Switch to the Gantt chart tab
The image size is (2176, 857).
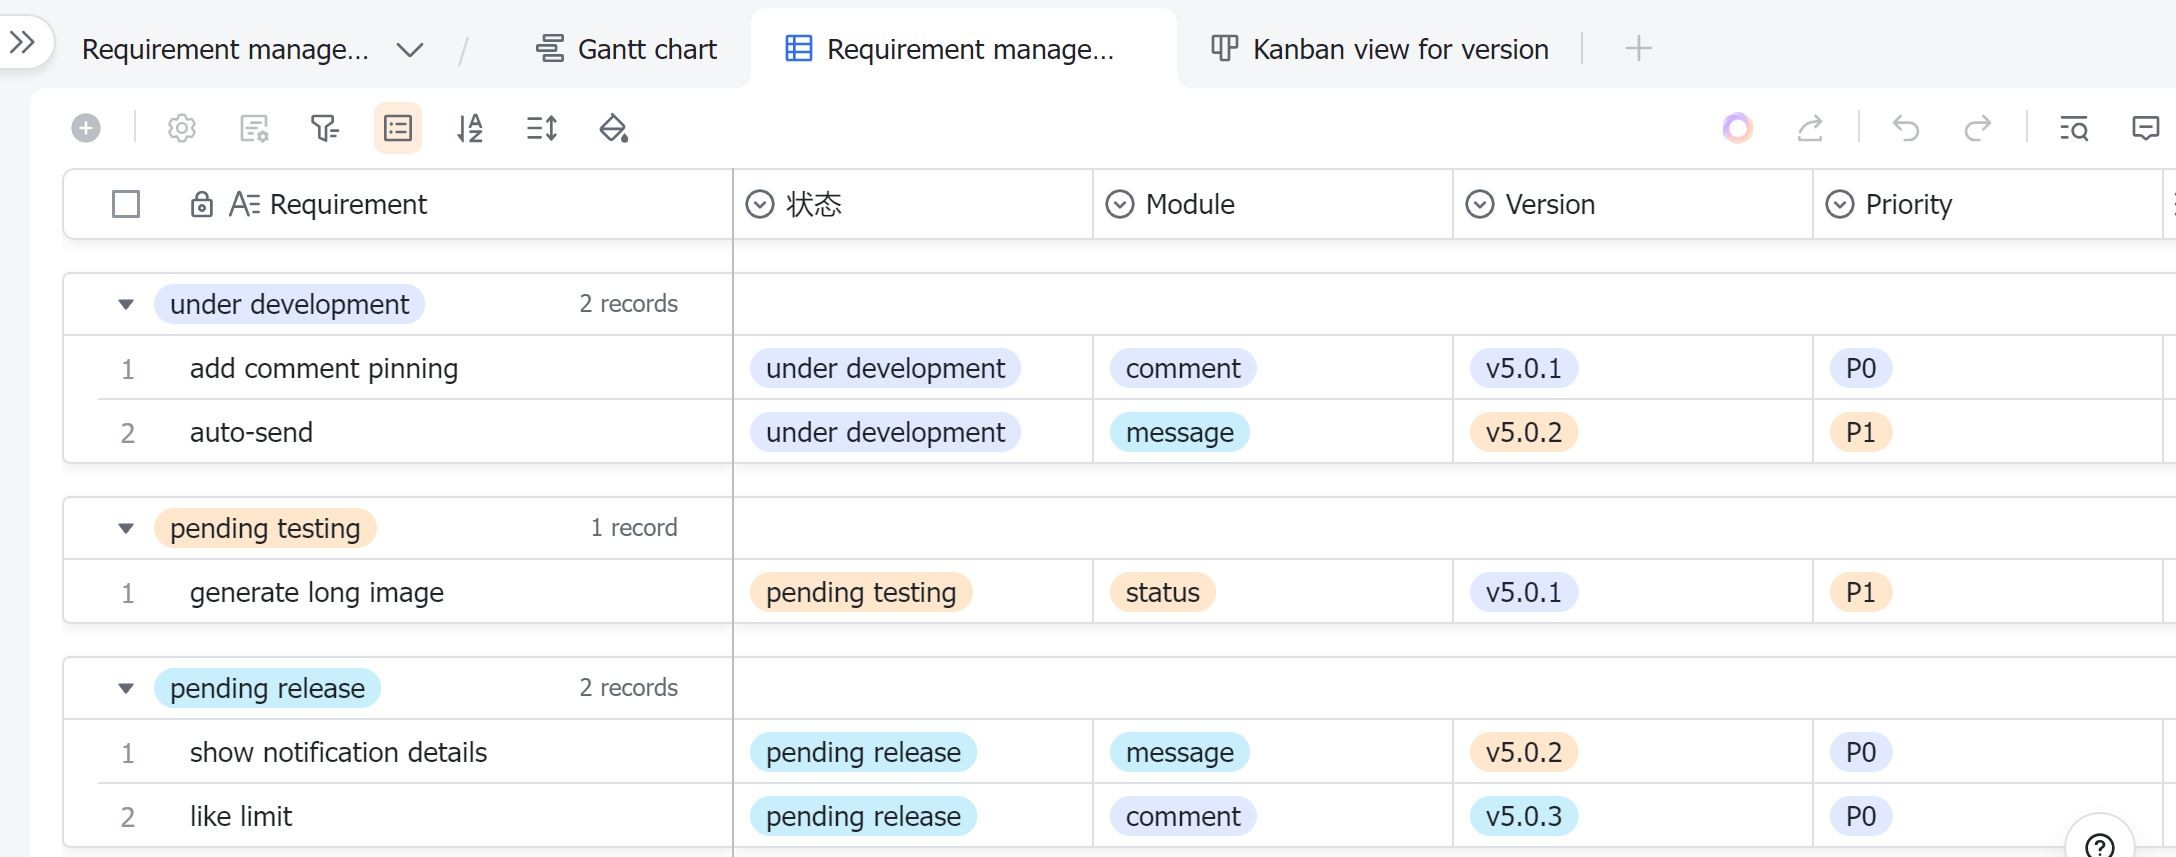pos(627,49)
